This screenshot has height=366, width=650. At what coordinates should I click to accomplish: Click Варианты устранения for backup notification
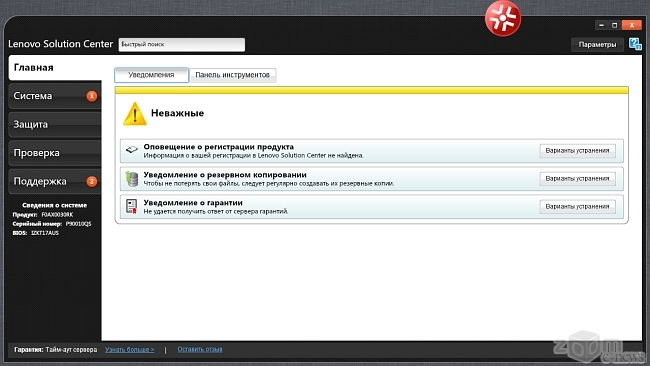[577, 179]
